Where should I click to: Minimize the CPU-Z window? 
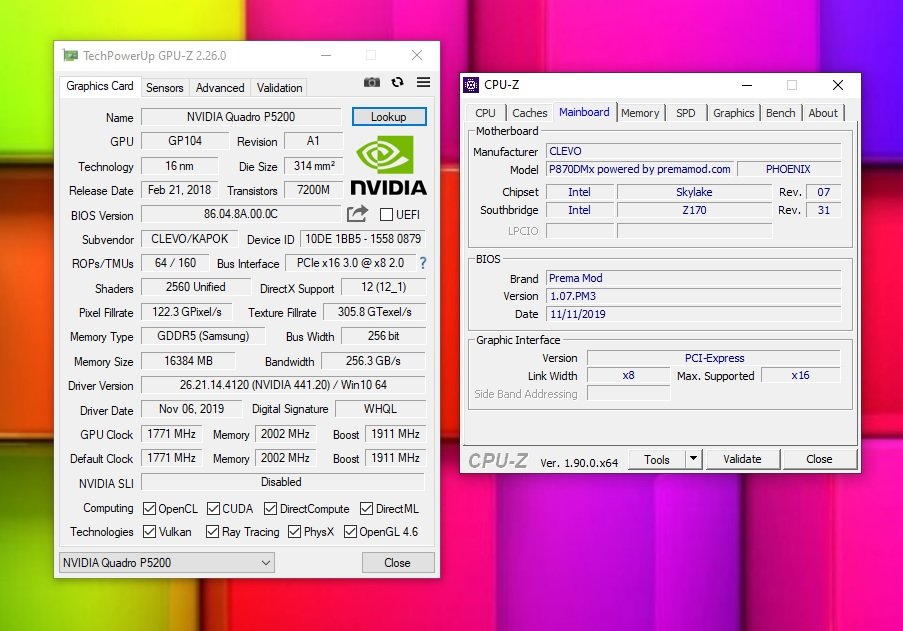[x=747, y=85]
